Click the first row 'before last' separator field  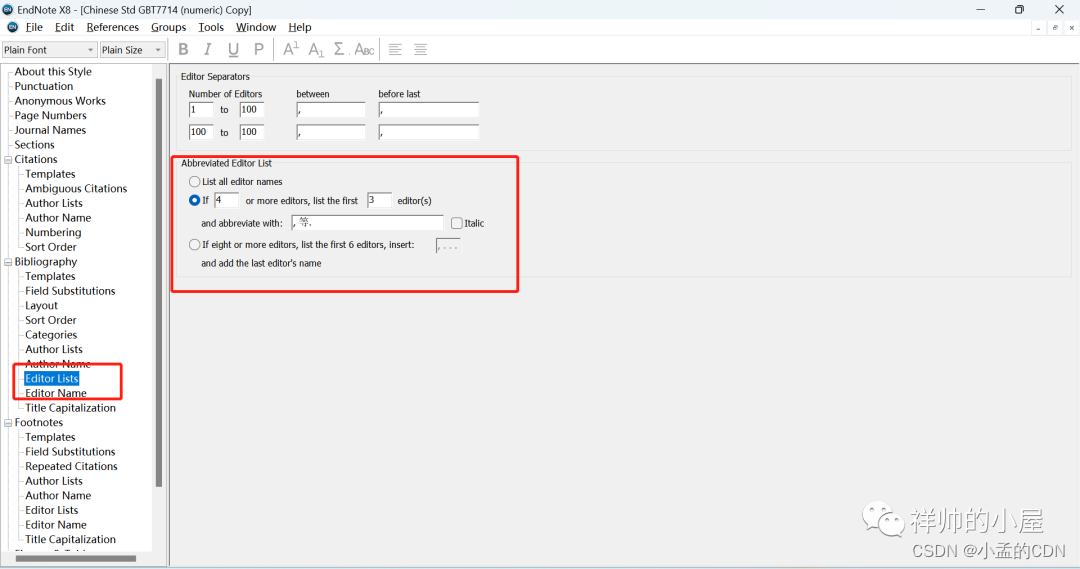[428, 110]
